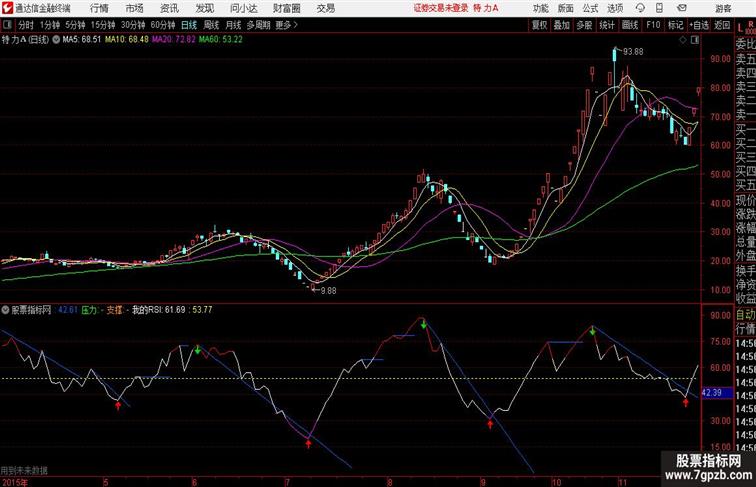This screenshot has width=756, height=487.
Task: Expand the 特力A indicator dropdown arrow
Action: pos(56,40)
